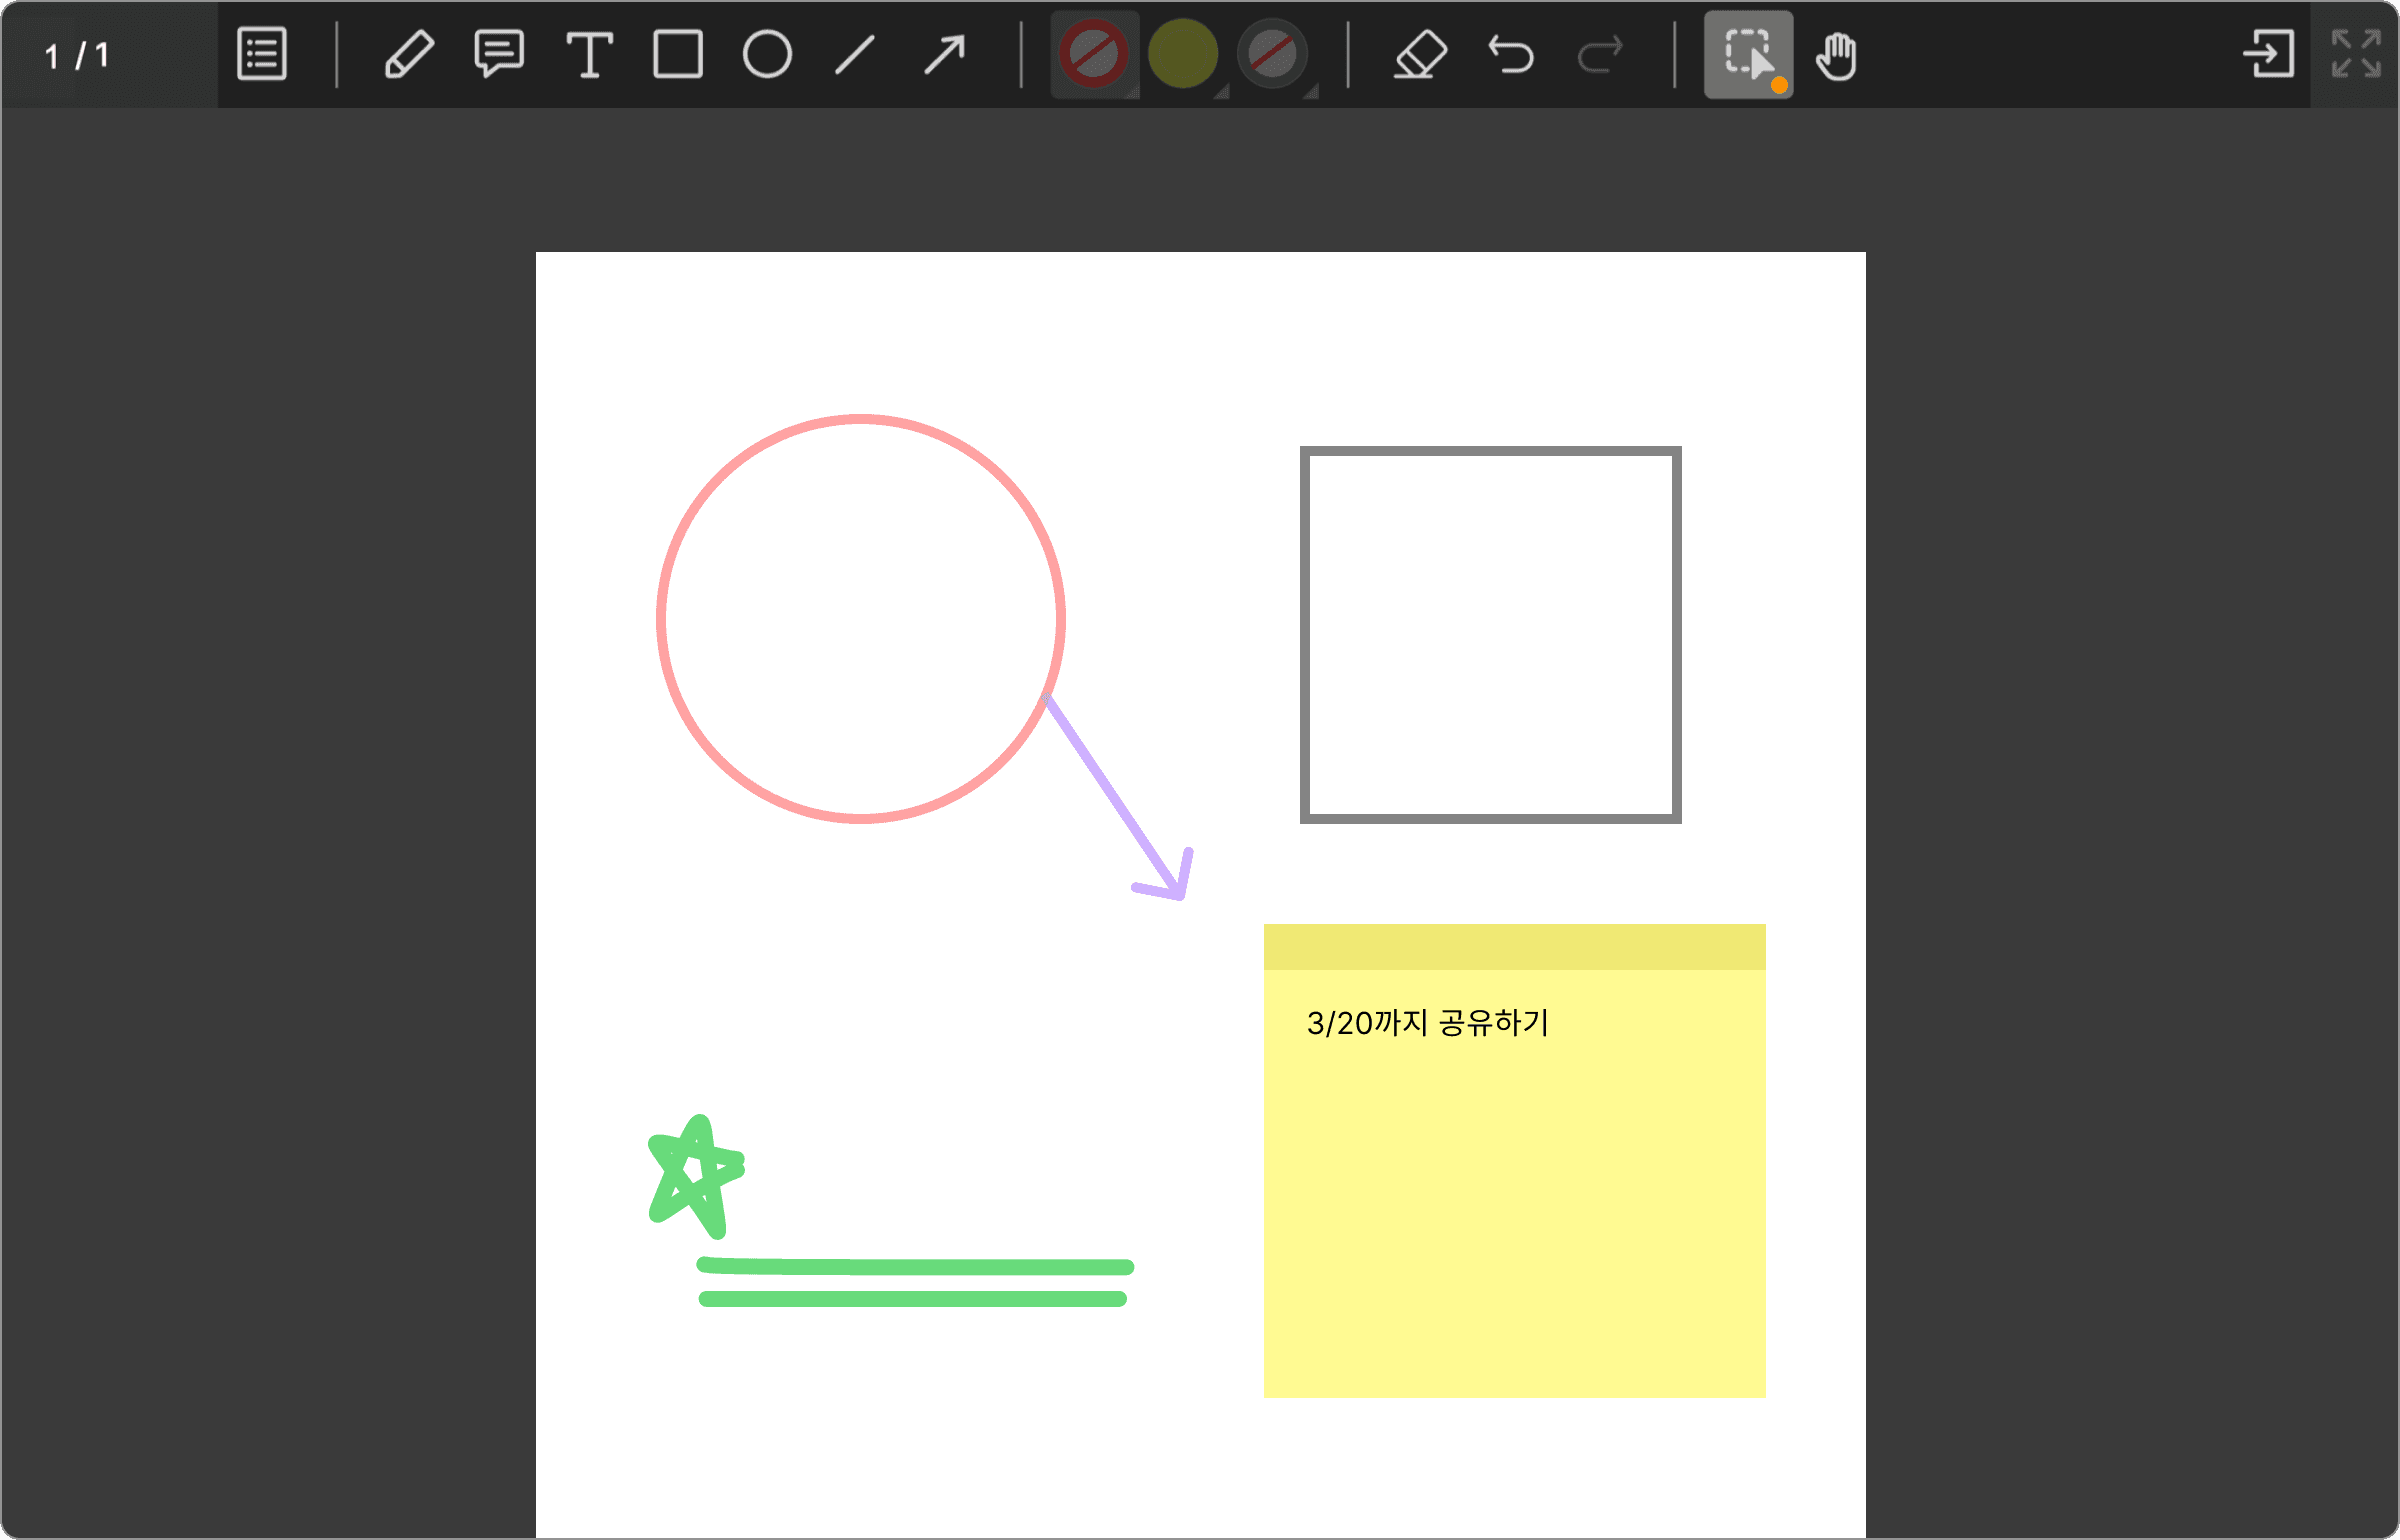
Task: Select the Text tool
Action: 589,55
